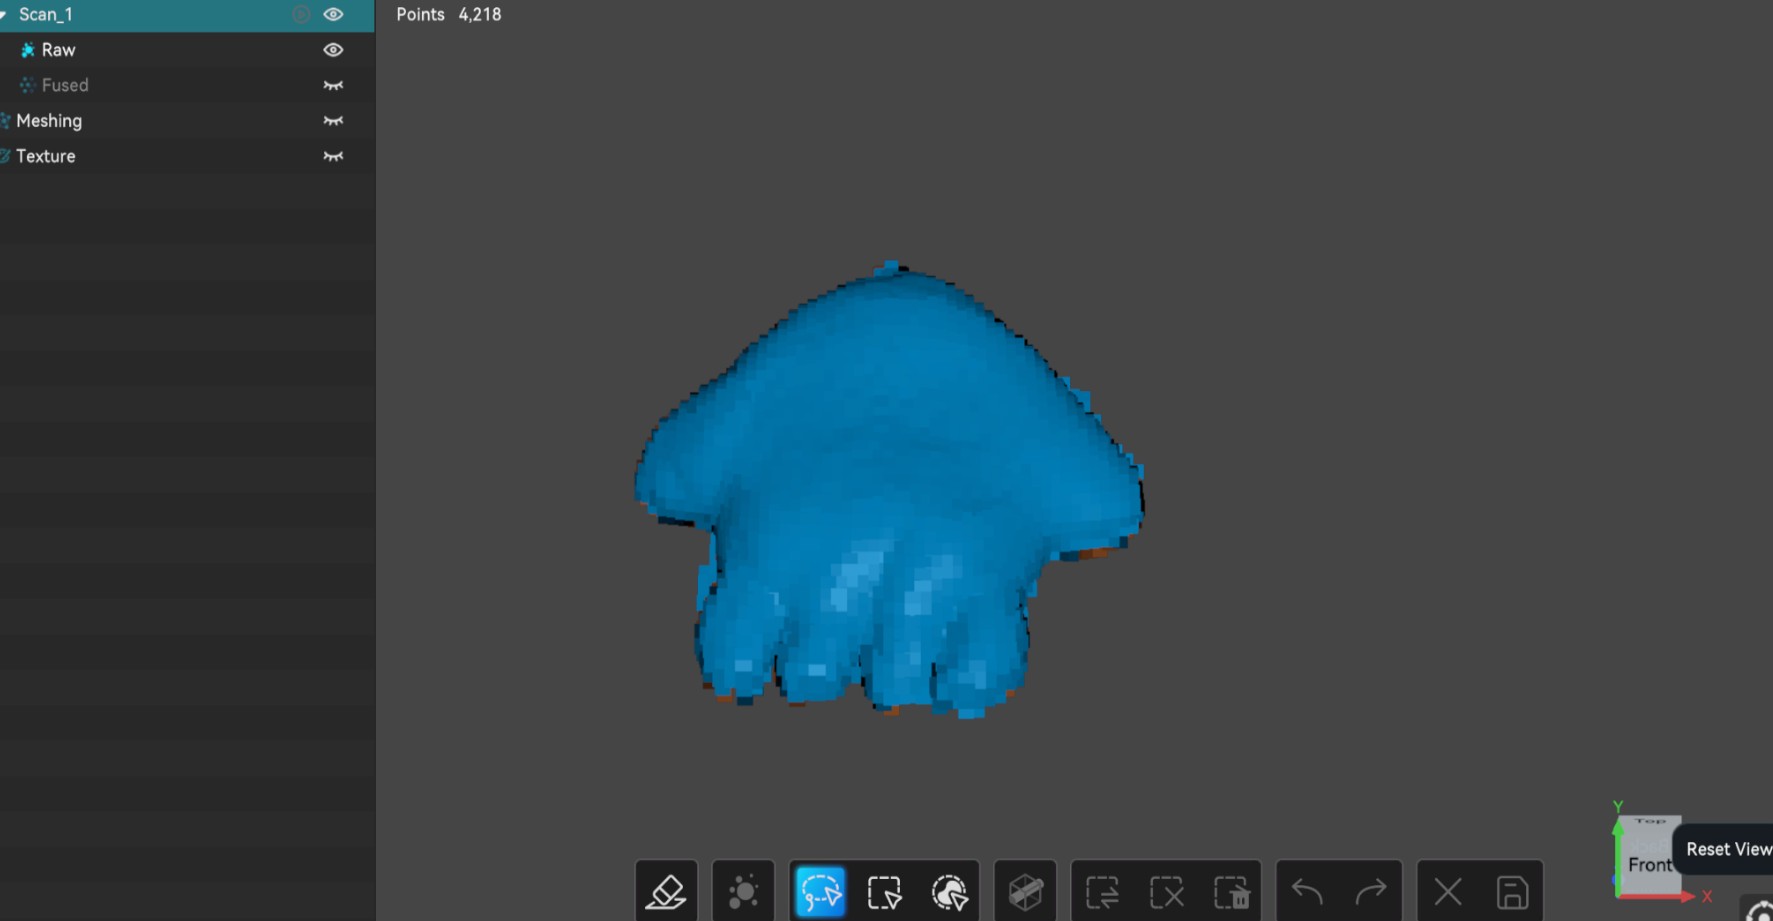This screenshot has height=921, width=1773.
Task: Toggle visibility eye for Scan_1
Action: 333,14
